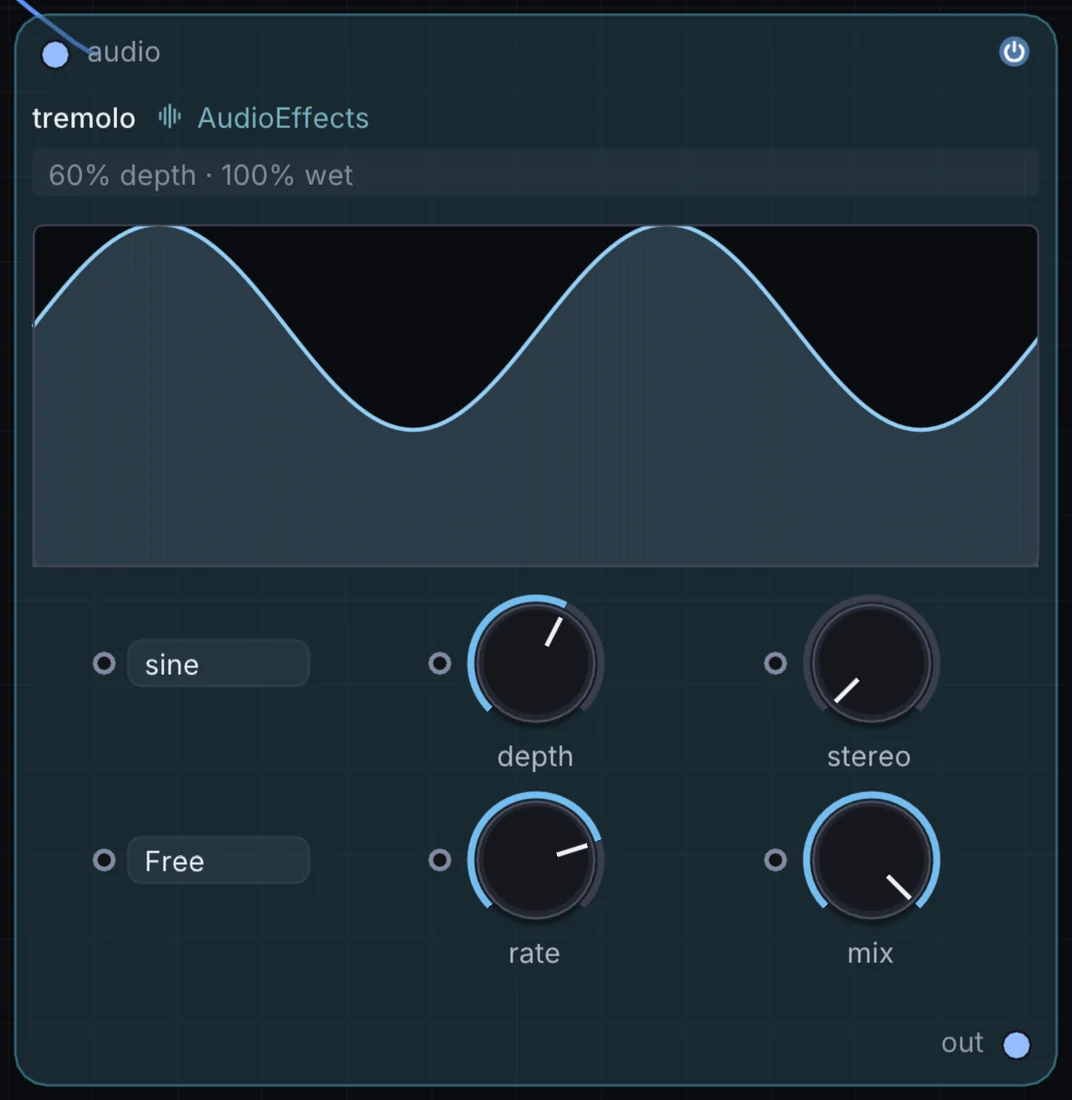Click modulation port beside mix knob
The image size is (1072, 1100).
[x=775, y=859]
